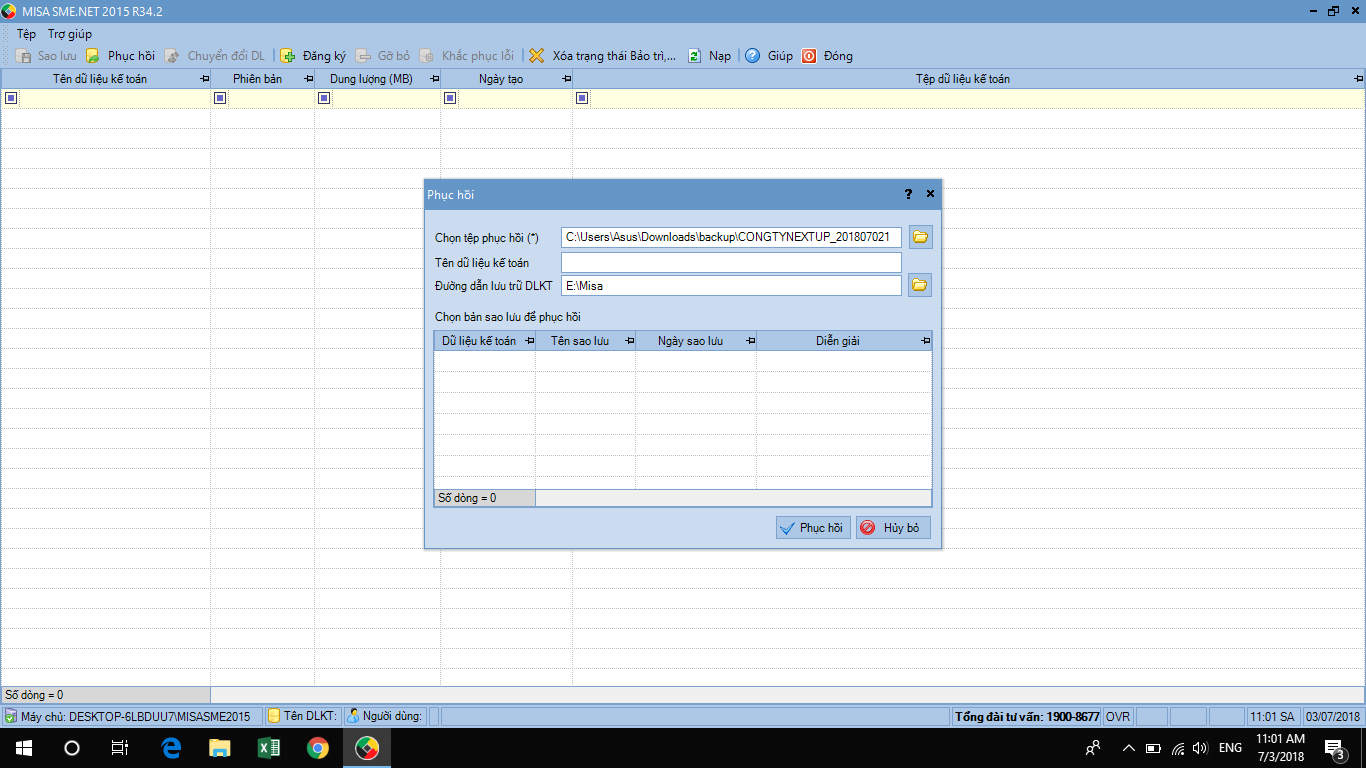Click the Phiên bản column header
Screen dimensions: 1366x768
pyautogui.click(x=257, y=79)
